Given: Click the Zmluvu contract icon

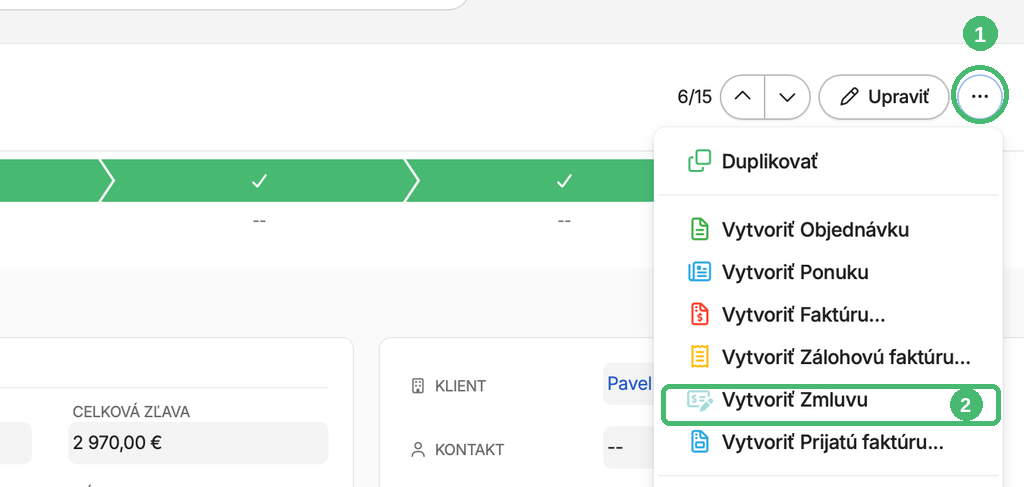Looking at the screenshot, I should (x=699, y=400).
